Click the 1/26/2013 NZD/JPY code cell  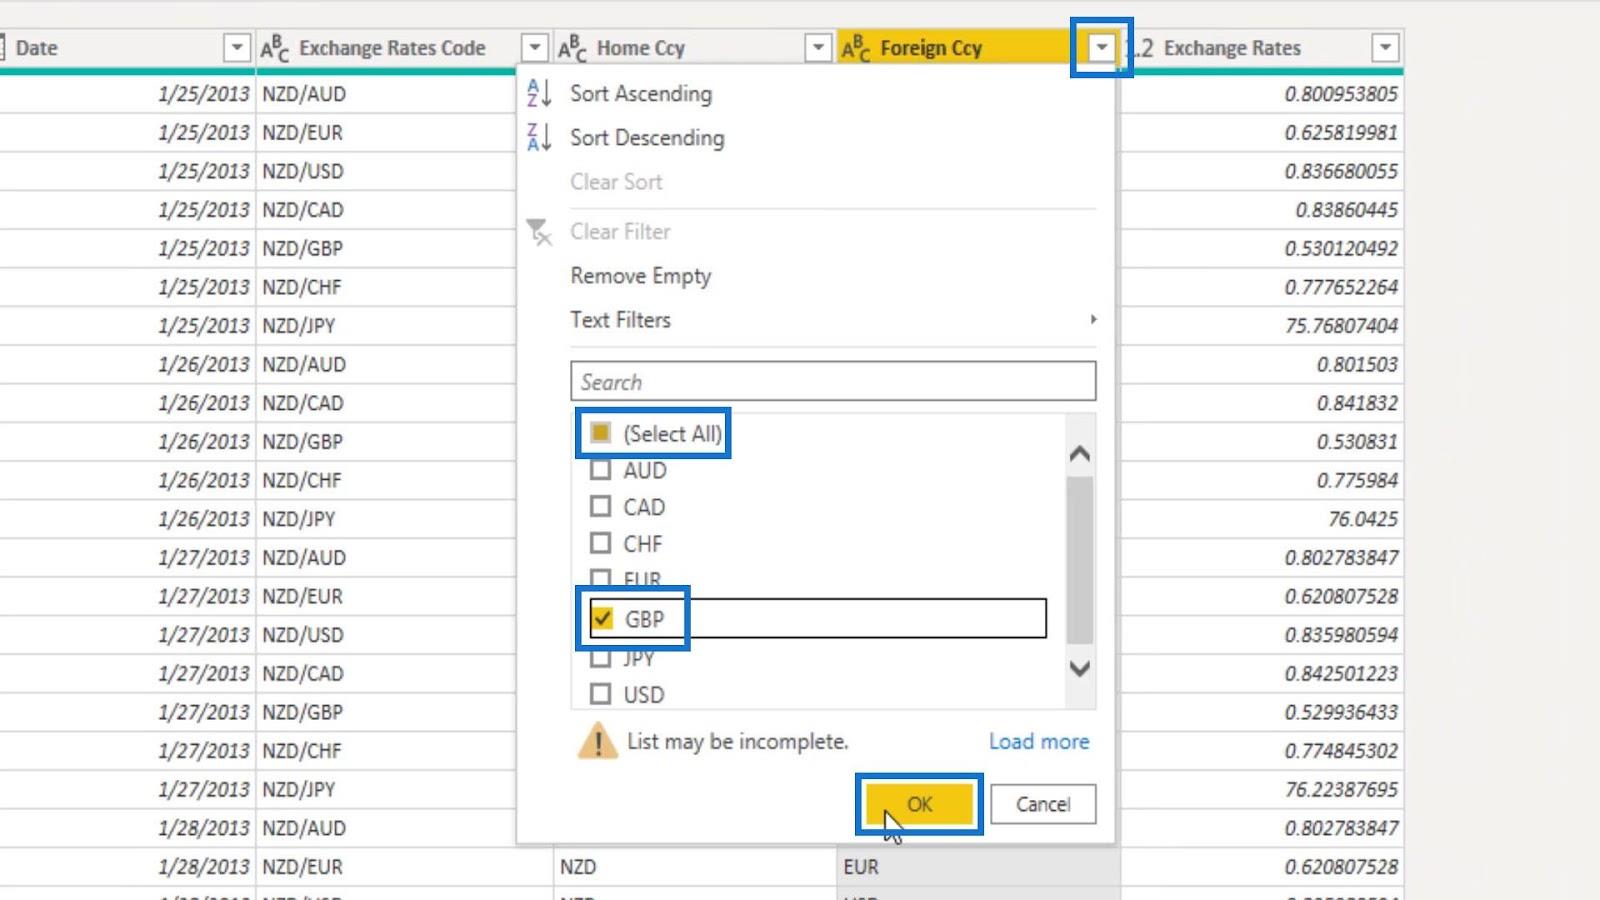(385, 519)
